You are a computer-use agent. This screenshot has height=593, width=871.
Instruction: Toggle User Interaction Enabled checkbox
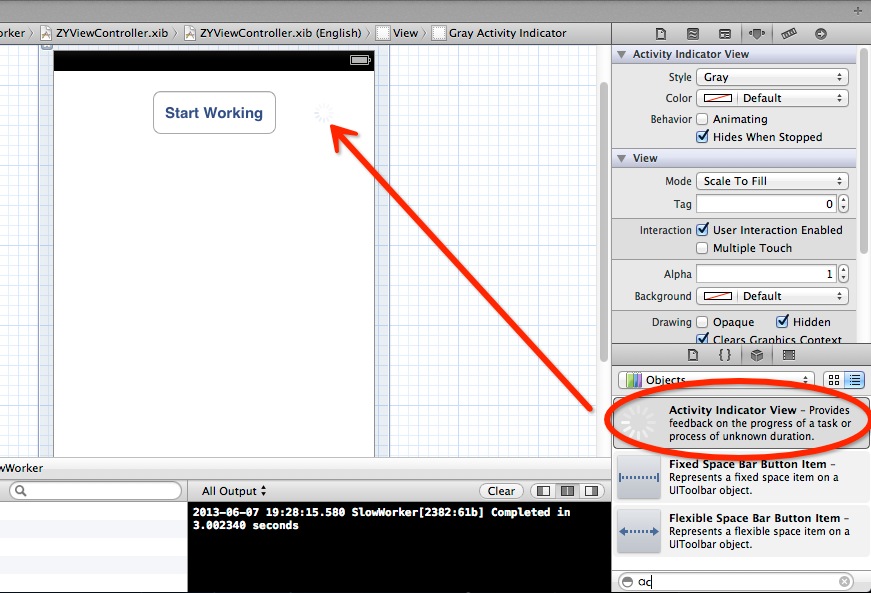pos(703,230)
